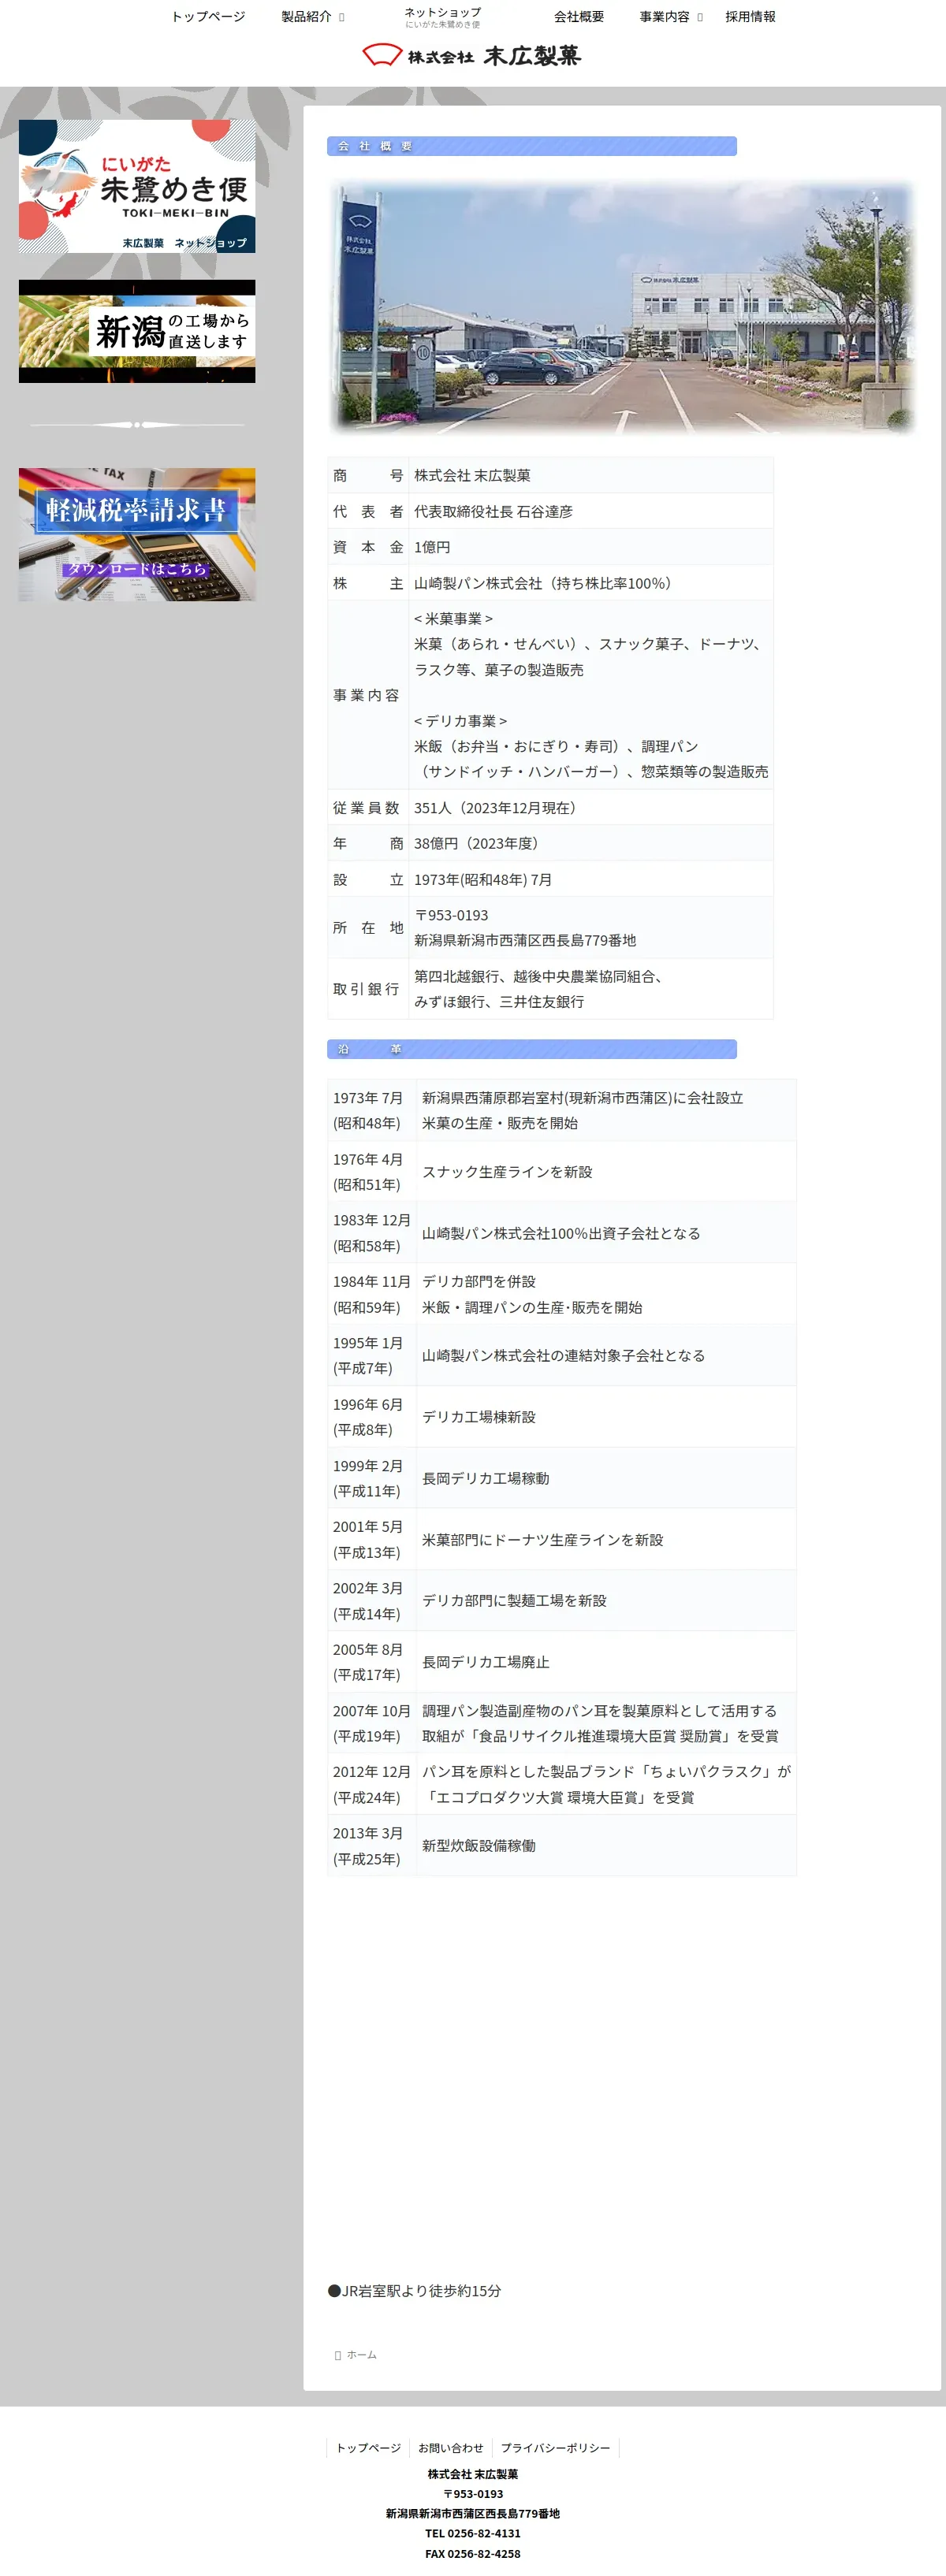946x2576 pixels.
Task: Select the text デリカ工場棟新設
Action: tap(479, 1417)
